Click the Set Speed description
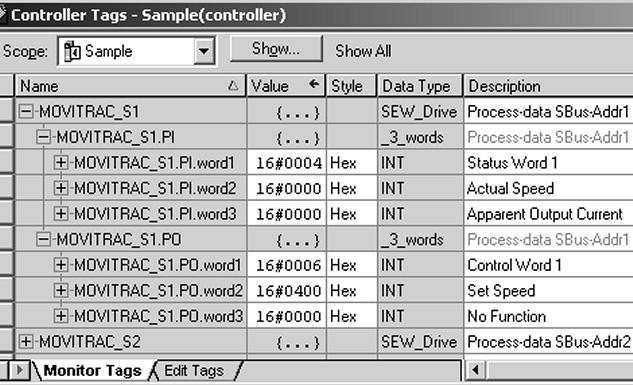 point(501,291)
